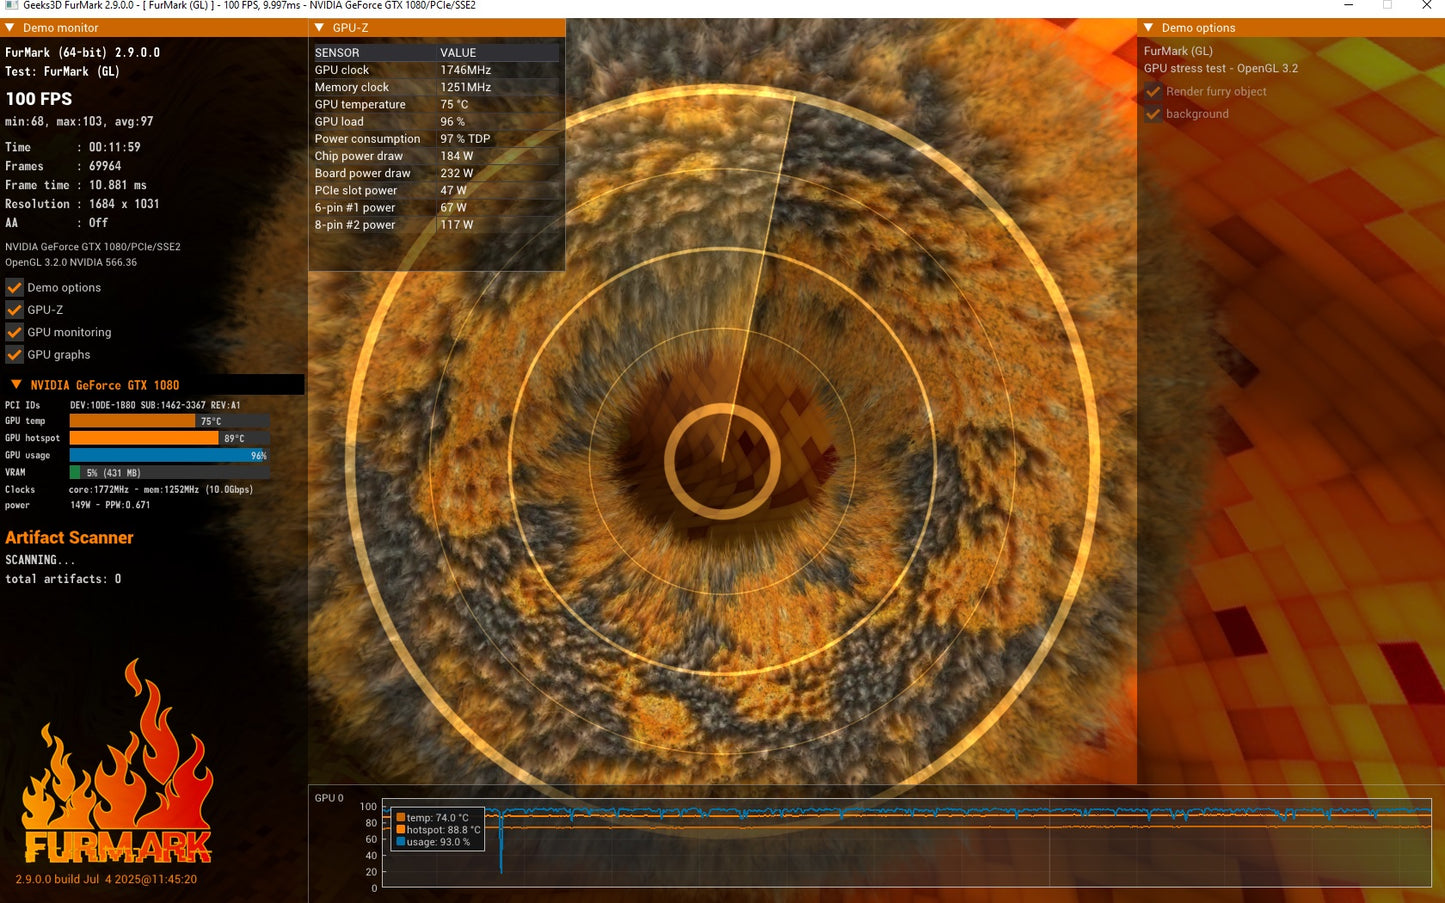Toggle the Render furry object checkbox
The image size is (1445, 903).
1153,91
